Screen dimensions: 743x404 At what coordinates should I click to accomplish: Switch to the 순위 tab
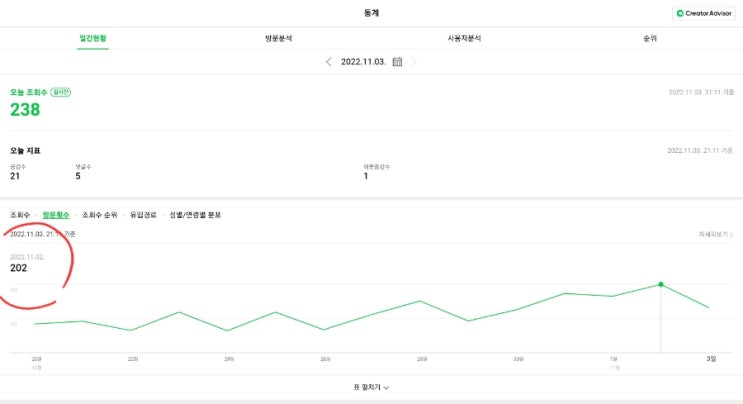coord(650,38)
